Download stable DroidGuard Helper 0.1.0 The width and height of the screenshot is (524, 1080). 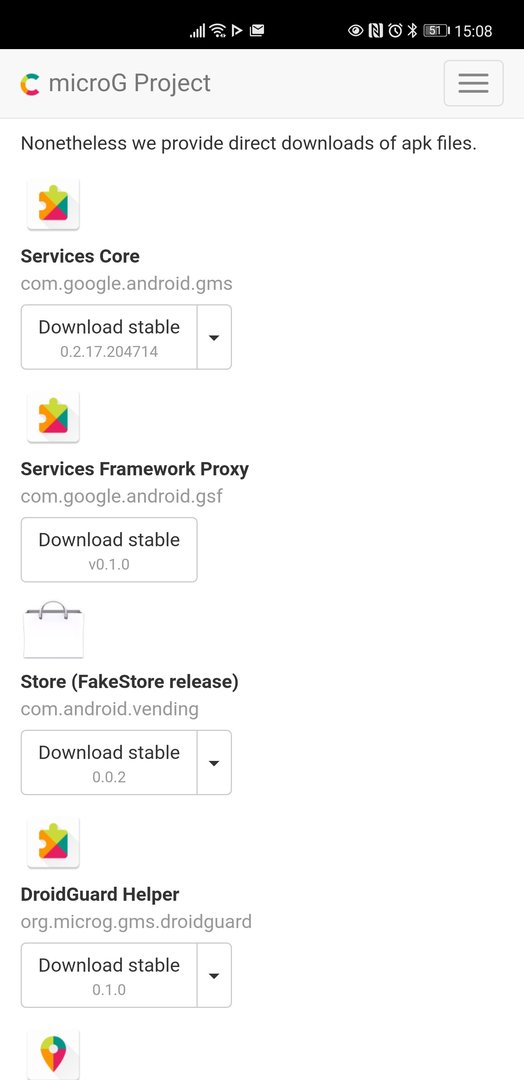pos(109,975)
